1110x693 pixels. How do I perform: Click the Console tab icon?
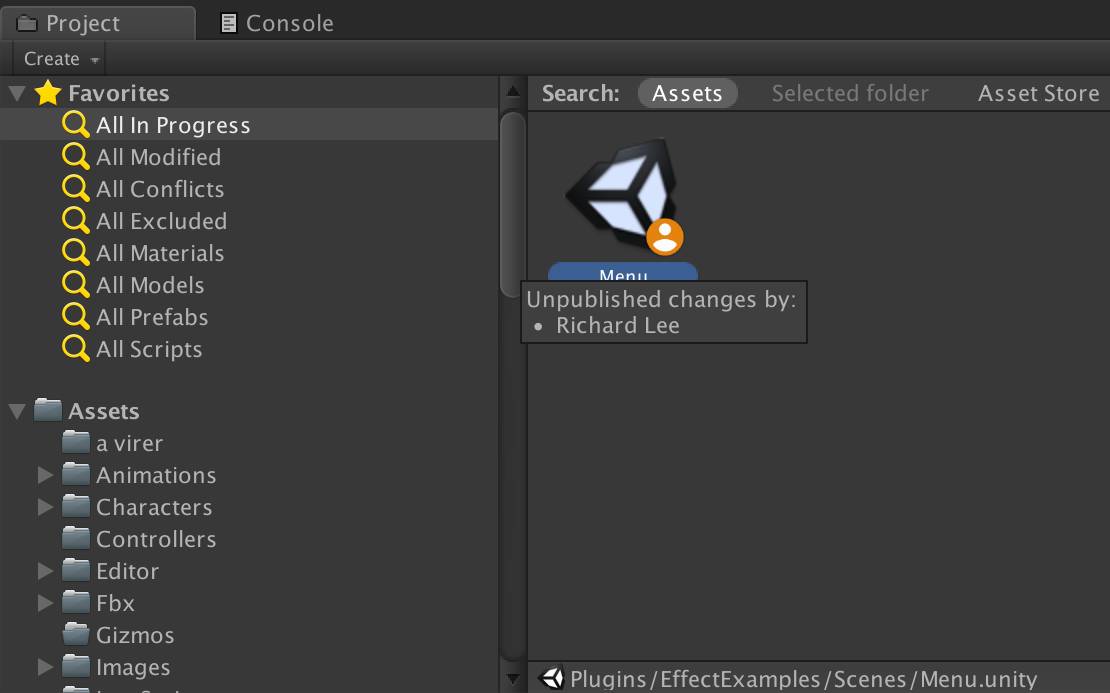pos(228,23)
